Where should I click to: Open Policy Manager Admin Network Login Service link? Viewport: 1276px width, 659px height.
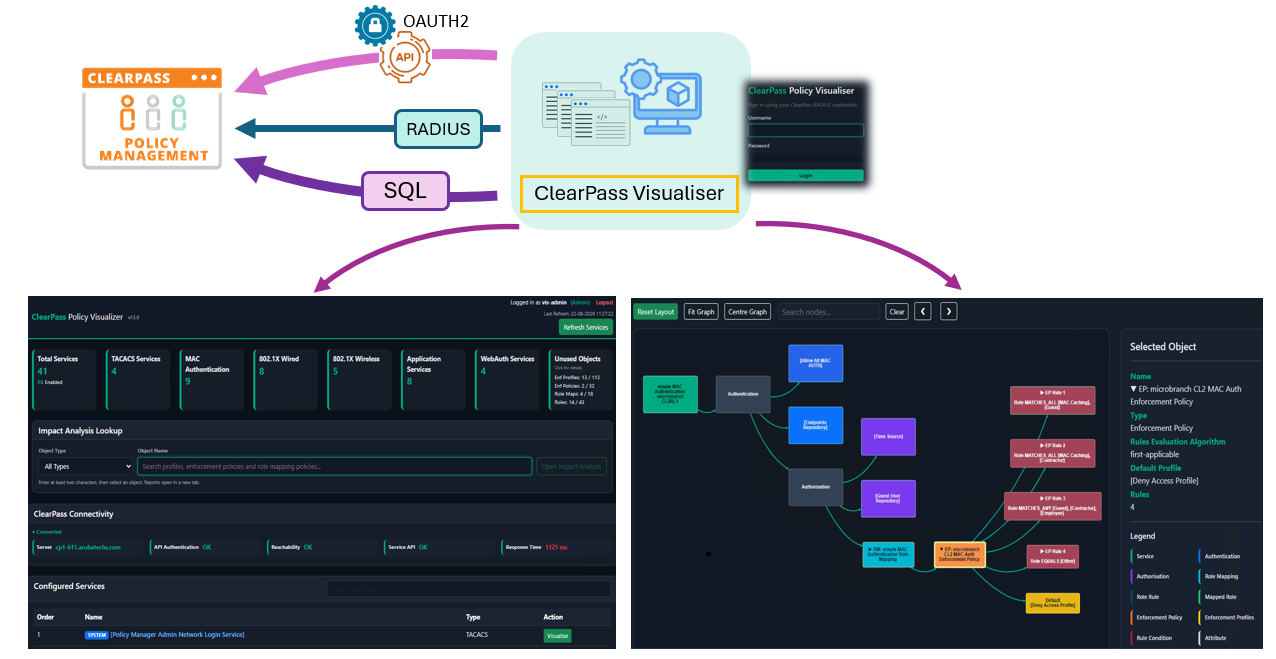click(x=177, y=635)
